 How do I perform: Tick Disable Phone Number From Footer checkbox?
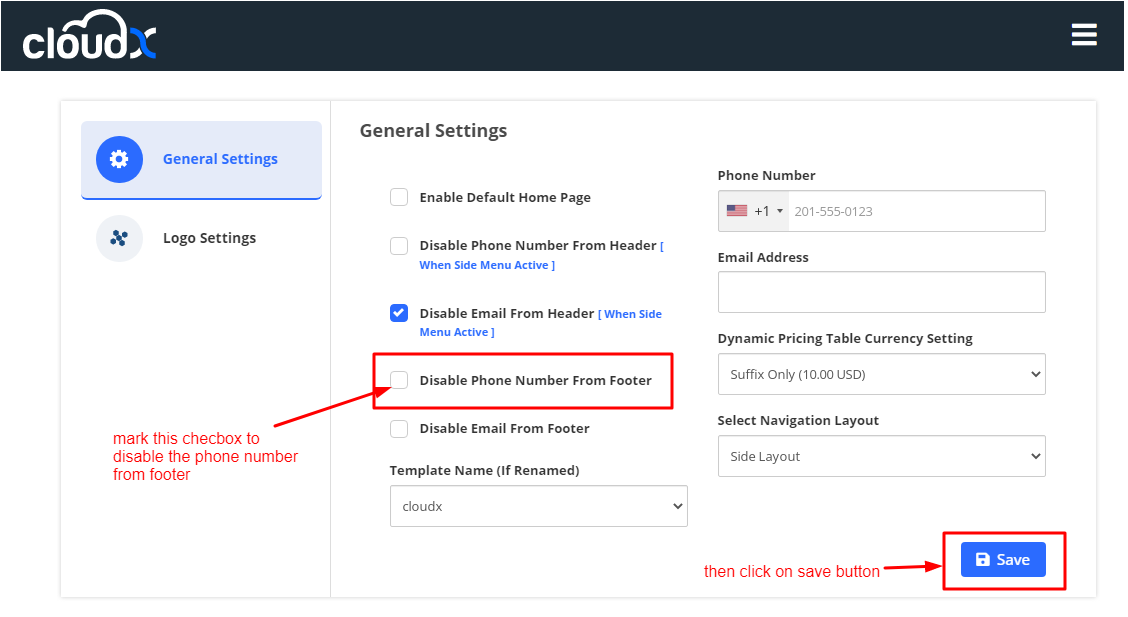(399, 380)
